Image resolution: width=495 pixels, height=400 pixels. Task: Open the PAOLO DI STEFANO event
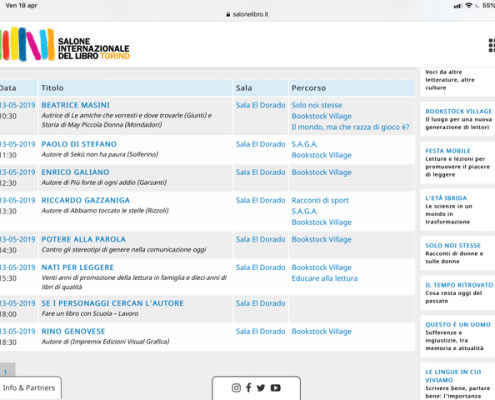79,144
